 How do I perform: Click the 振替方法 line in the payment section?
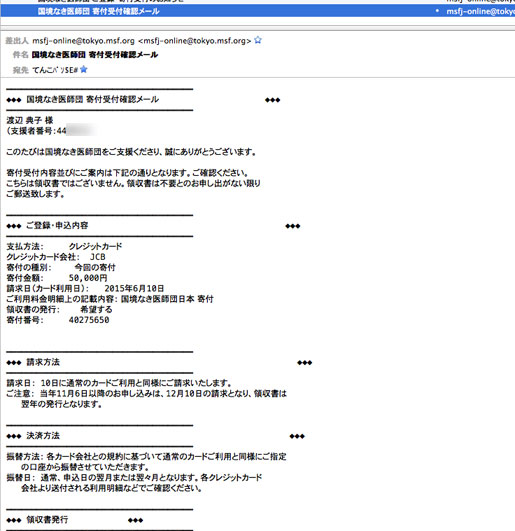point(146,457)
